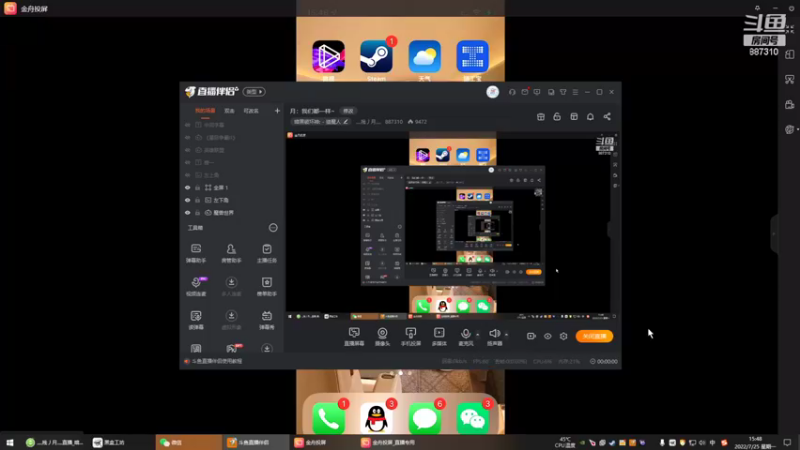
Task: Select the third scene tab
Action: coord(251,111)
